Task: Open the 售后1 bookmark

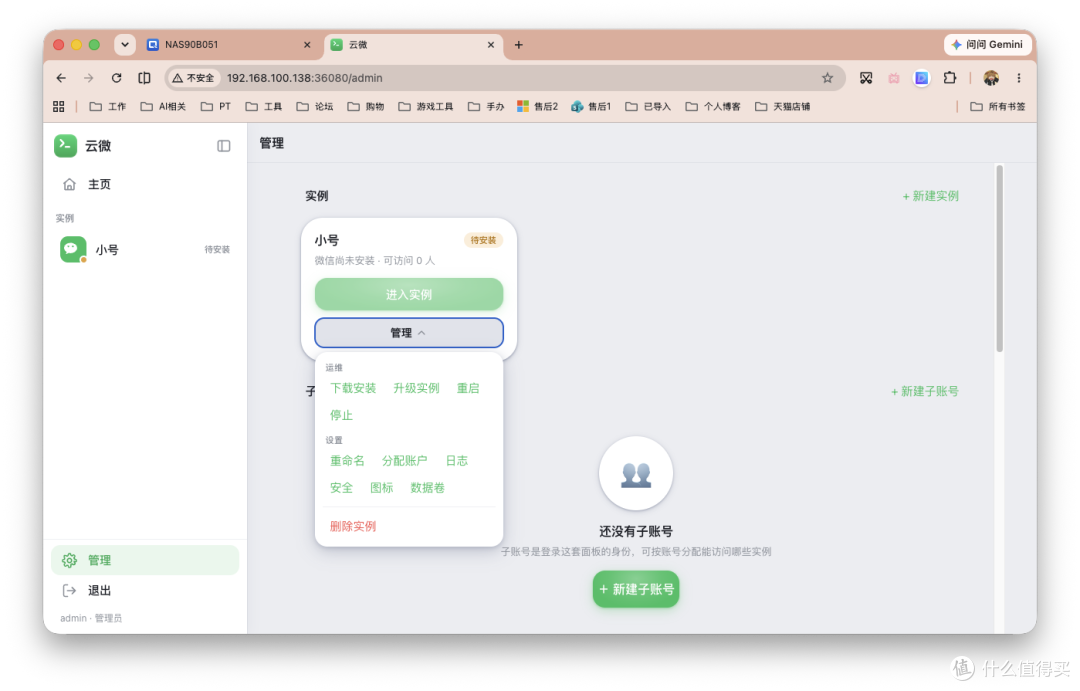Action: 591,106
